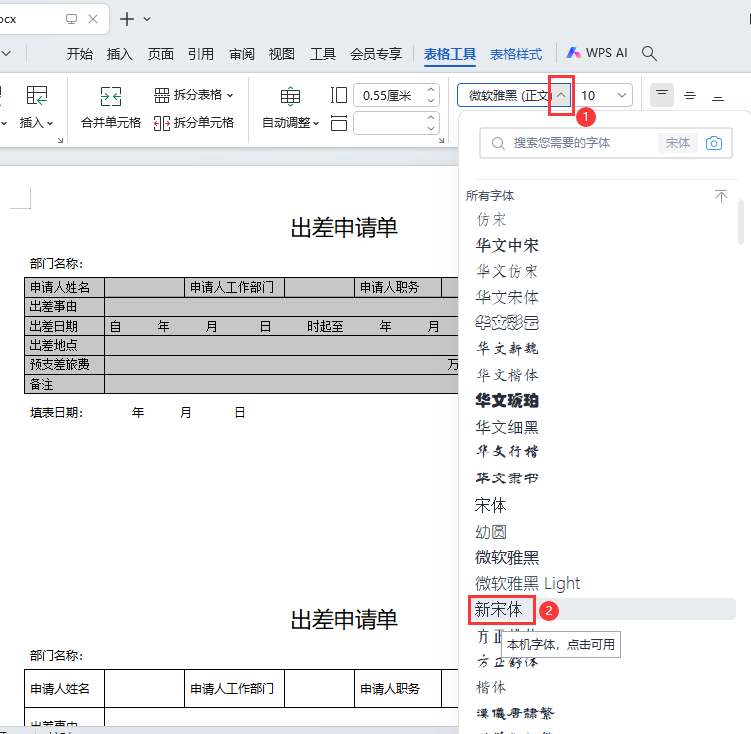The height and width of the screenshot is (734, 751).
Task: Expand the 插入 dropdown
Action: (36, 123)
